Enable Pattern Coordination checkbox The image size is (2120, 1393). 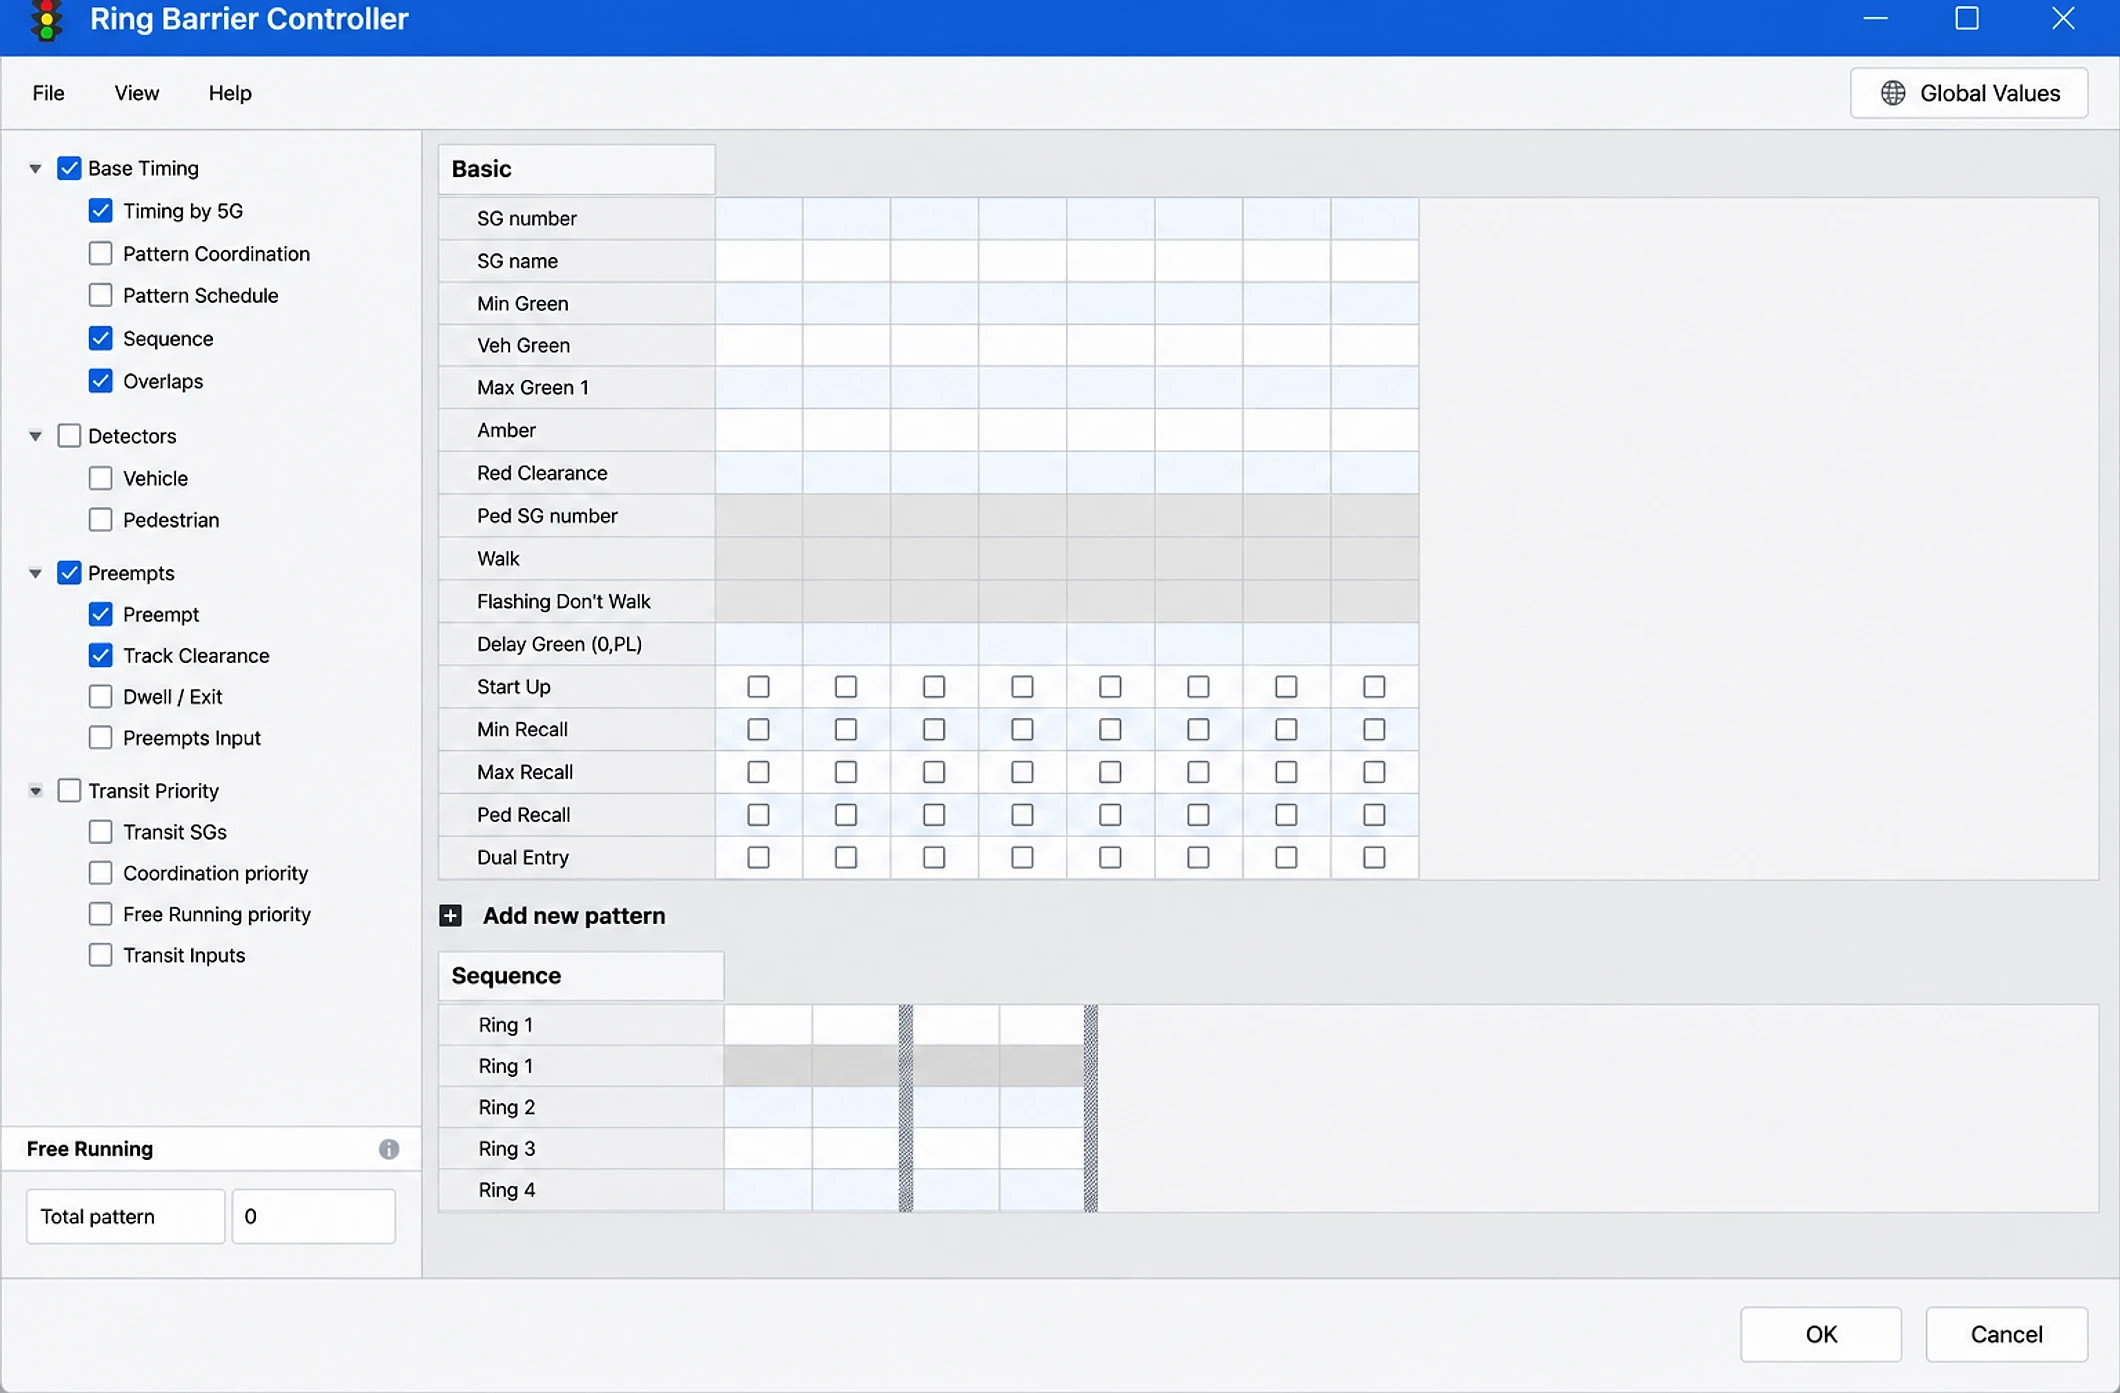[x=100, y=254]
